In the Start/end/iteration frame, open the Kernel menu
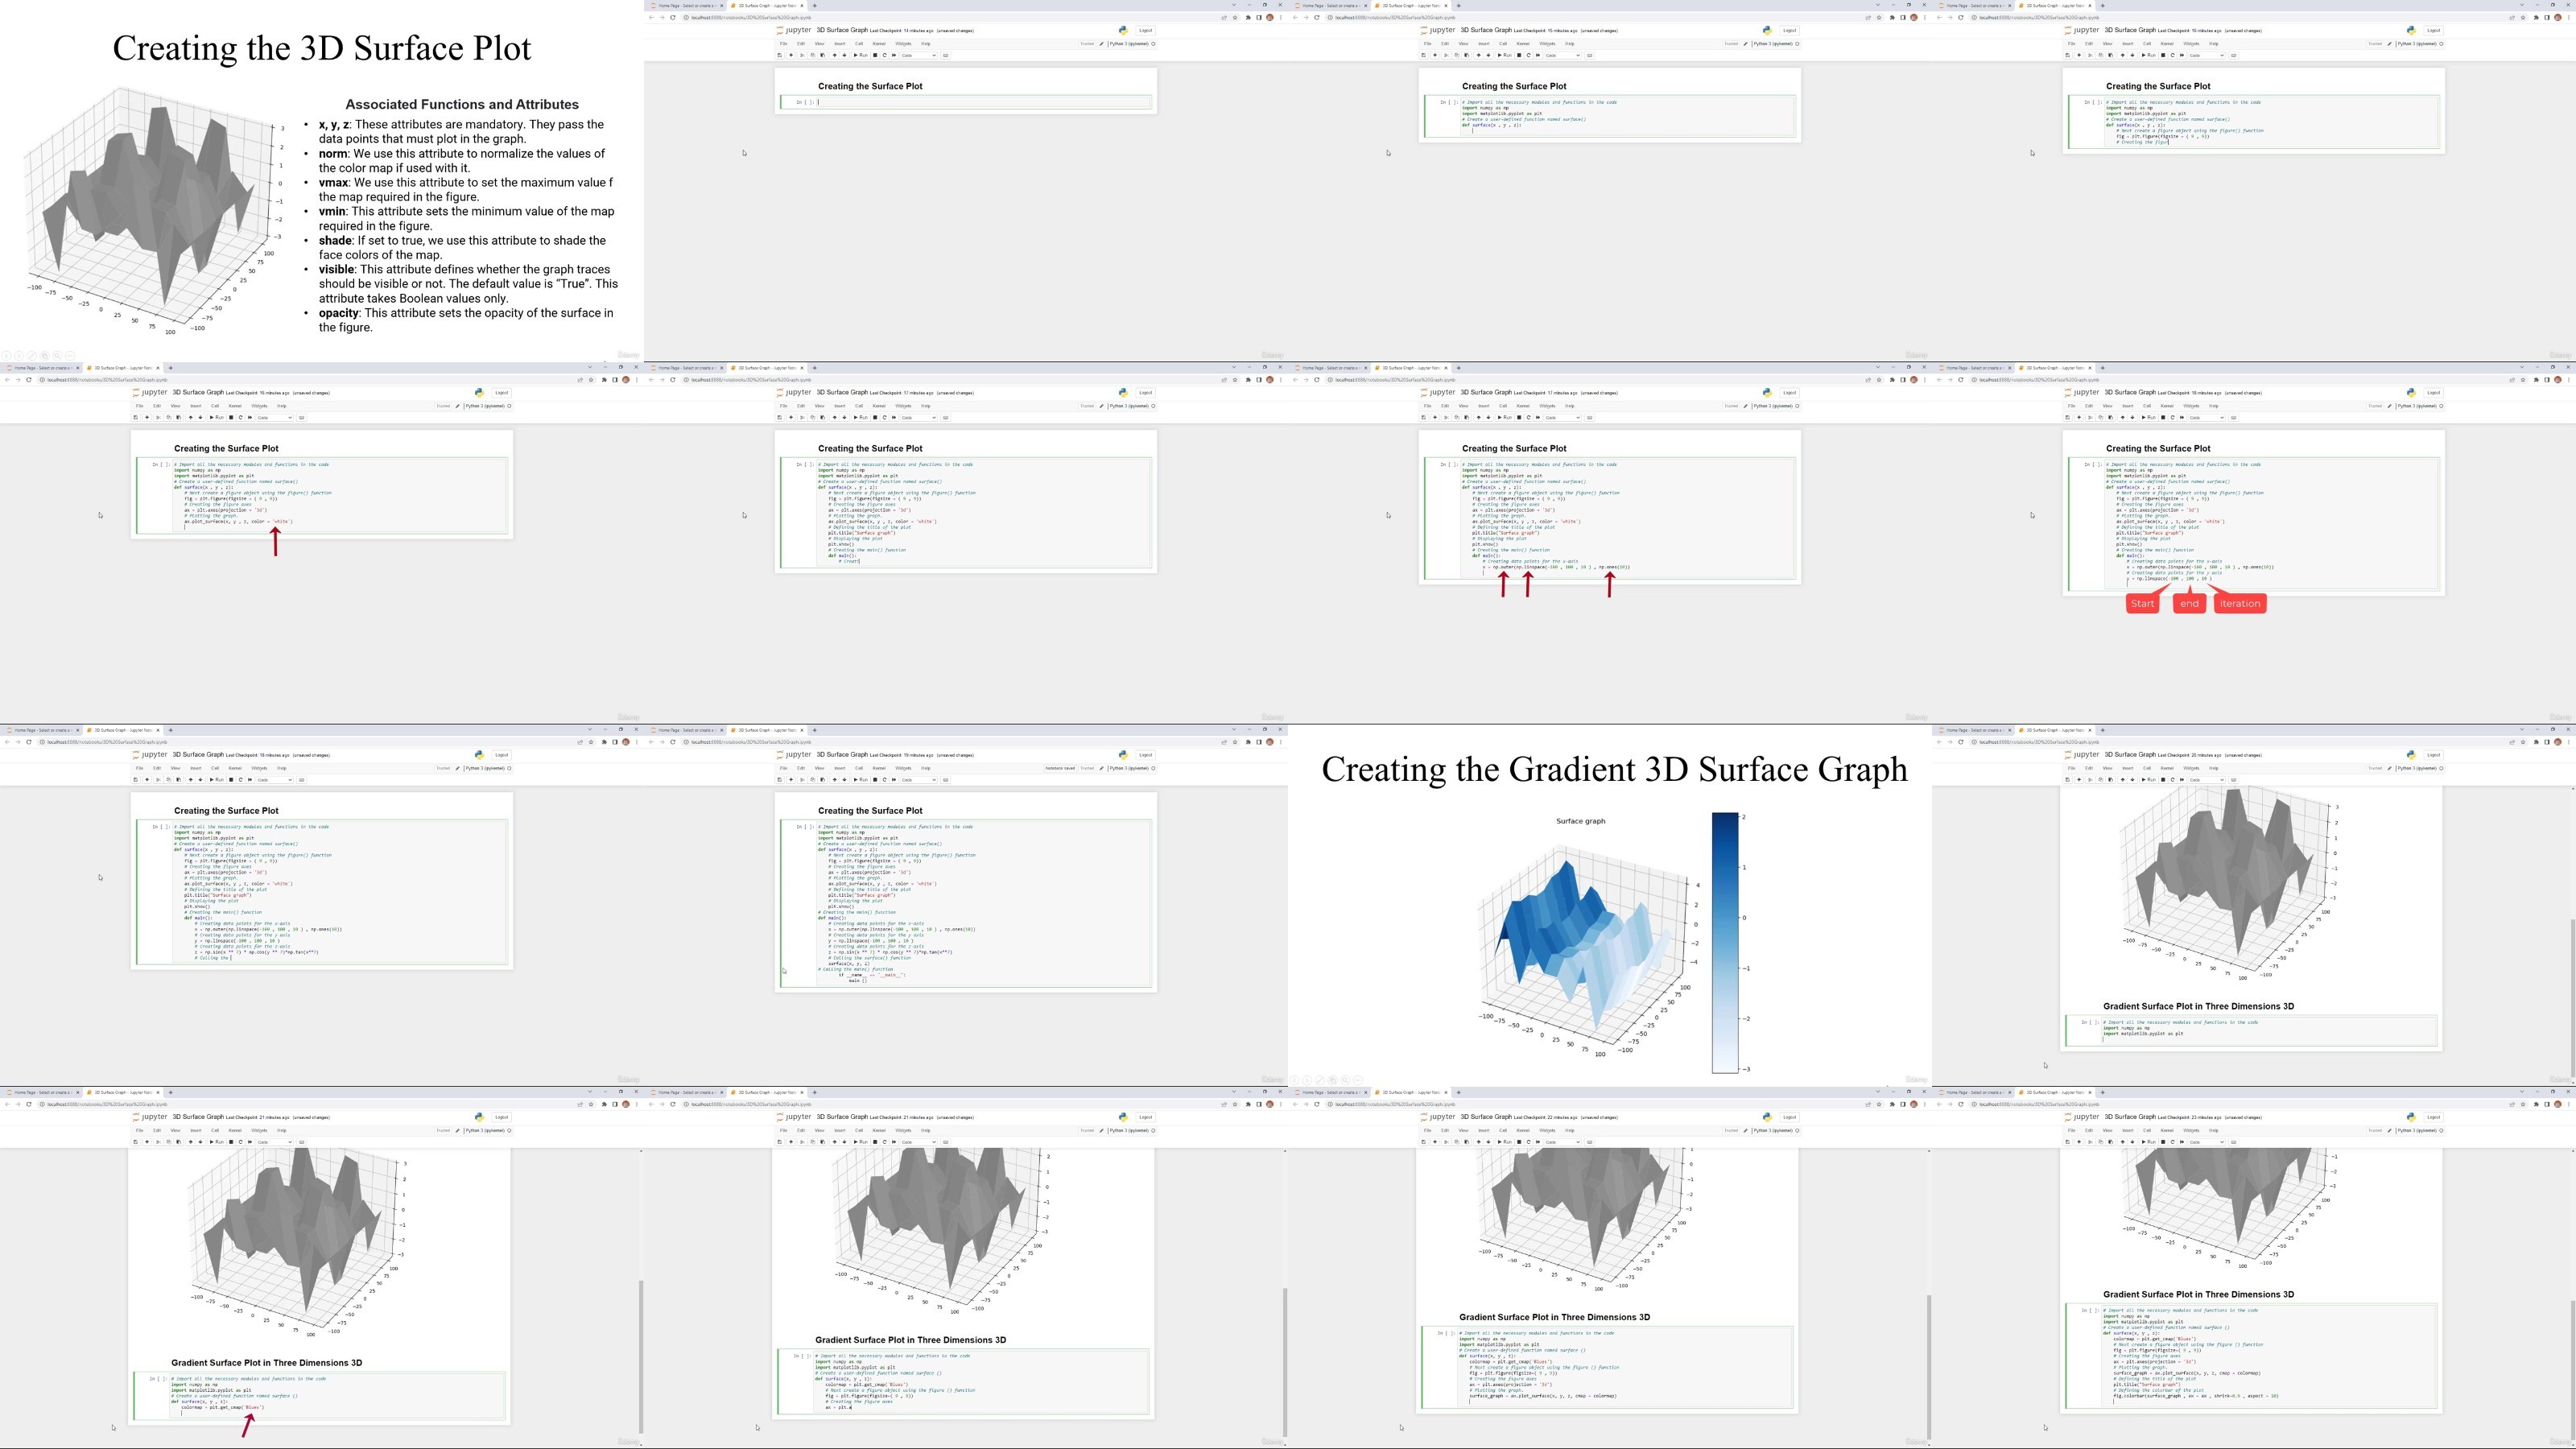This screenshot has height=1449, width=2576. pyautogui.click(x=2167, y=406)
